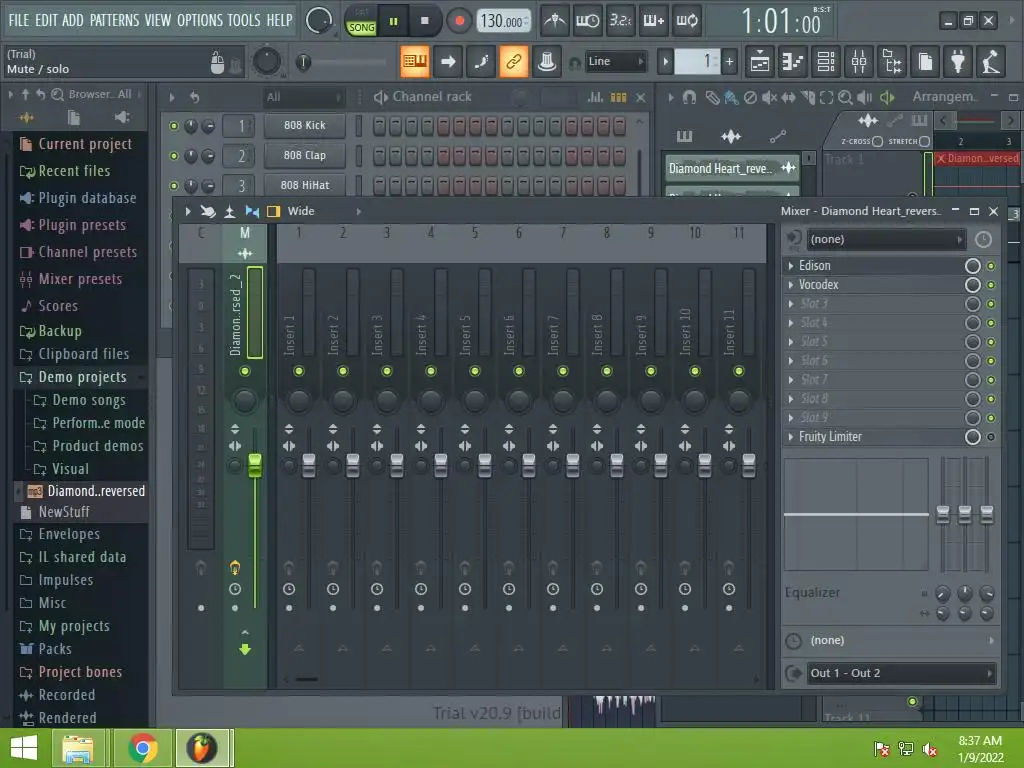Image resolution: width=1024 pixels, height=768 pixels.
Task: Stop playback with the stop button
Action: [x=424, y=21]
